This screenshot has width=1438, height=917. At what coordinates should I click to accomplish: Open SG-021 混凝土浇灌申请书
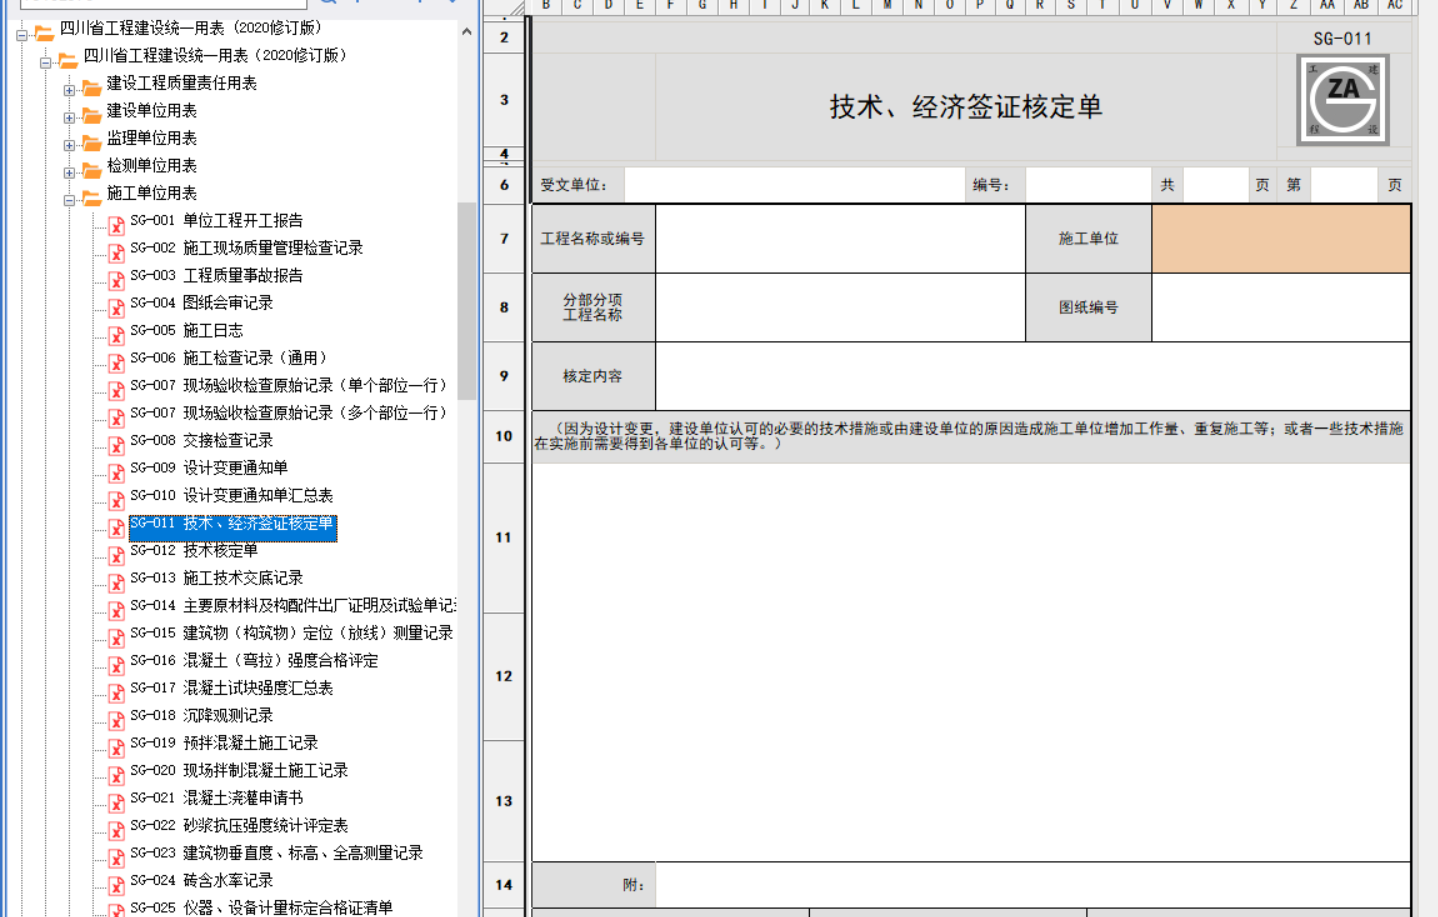click(x=216, y=798)
